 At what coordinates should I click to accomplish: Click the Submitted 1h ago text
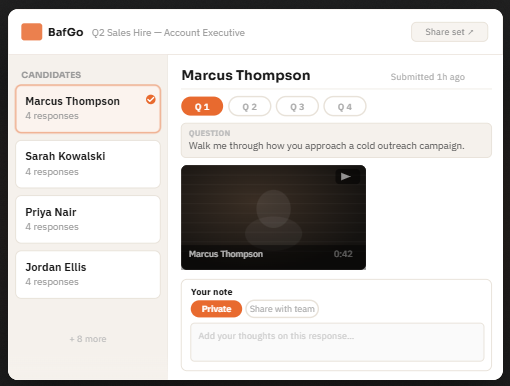[x=428, y=77]
